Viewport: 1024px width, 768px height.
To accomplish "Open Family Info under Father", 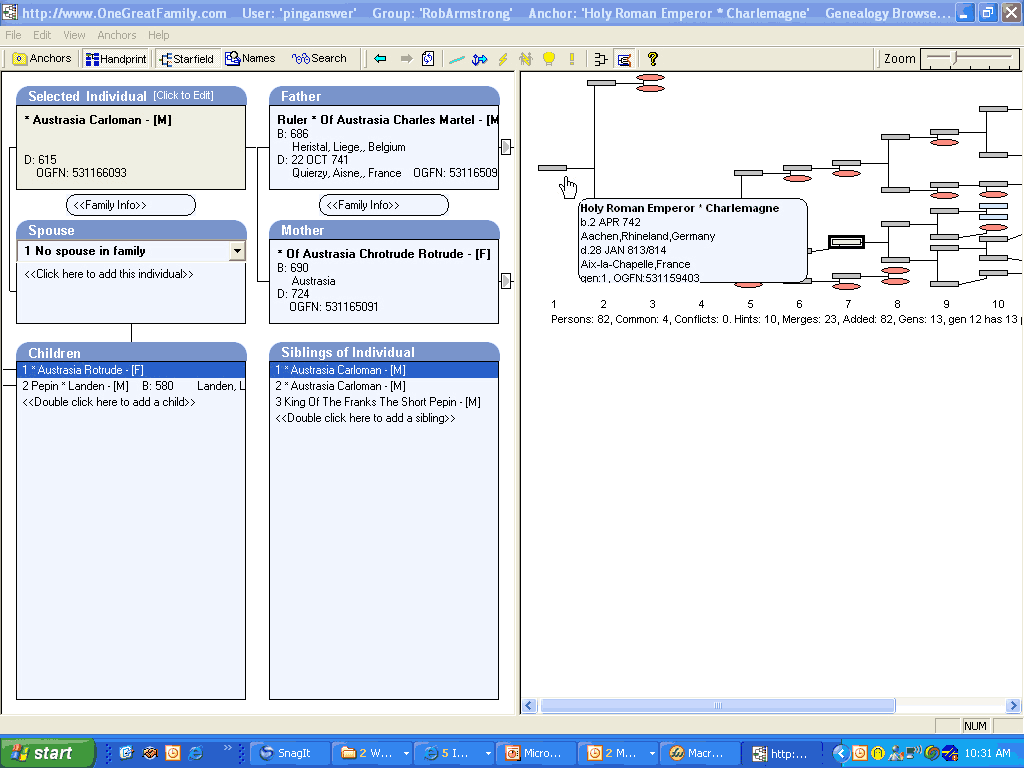I will point(383,205).
